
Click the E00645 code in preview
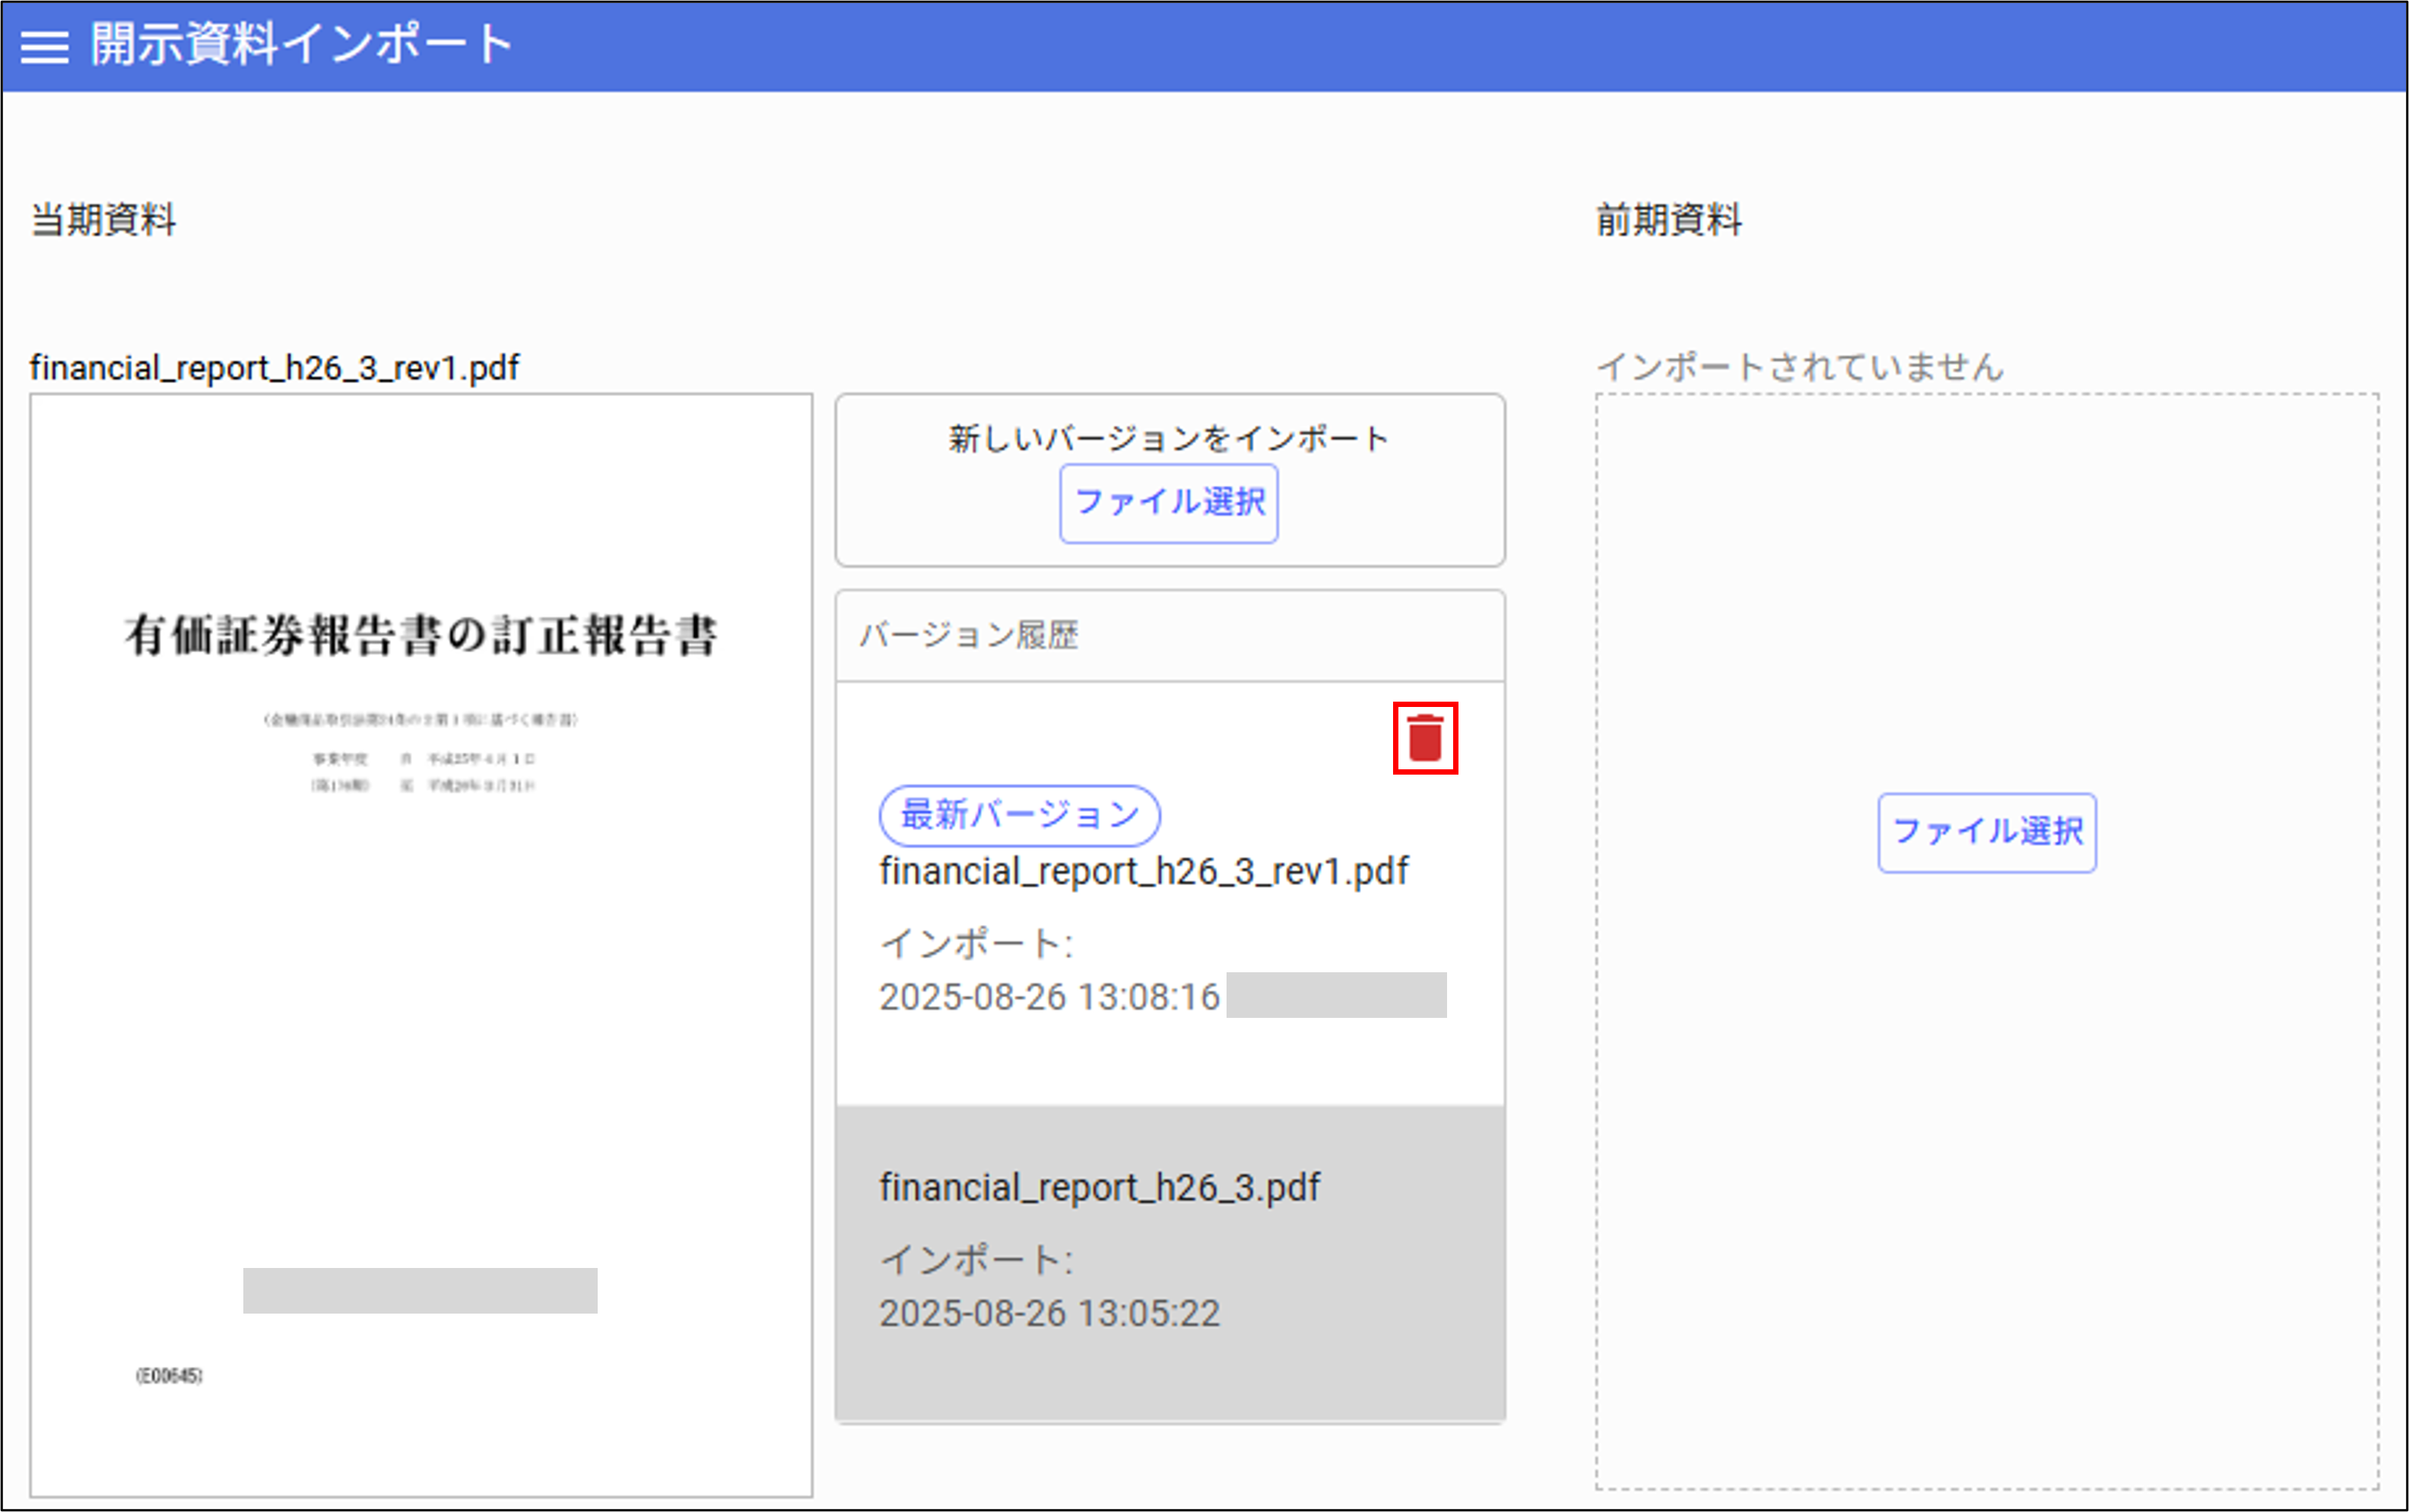click(169, 1376)
